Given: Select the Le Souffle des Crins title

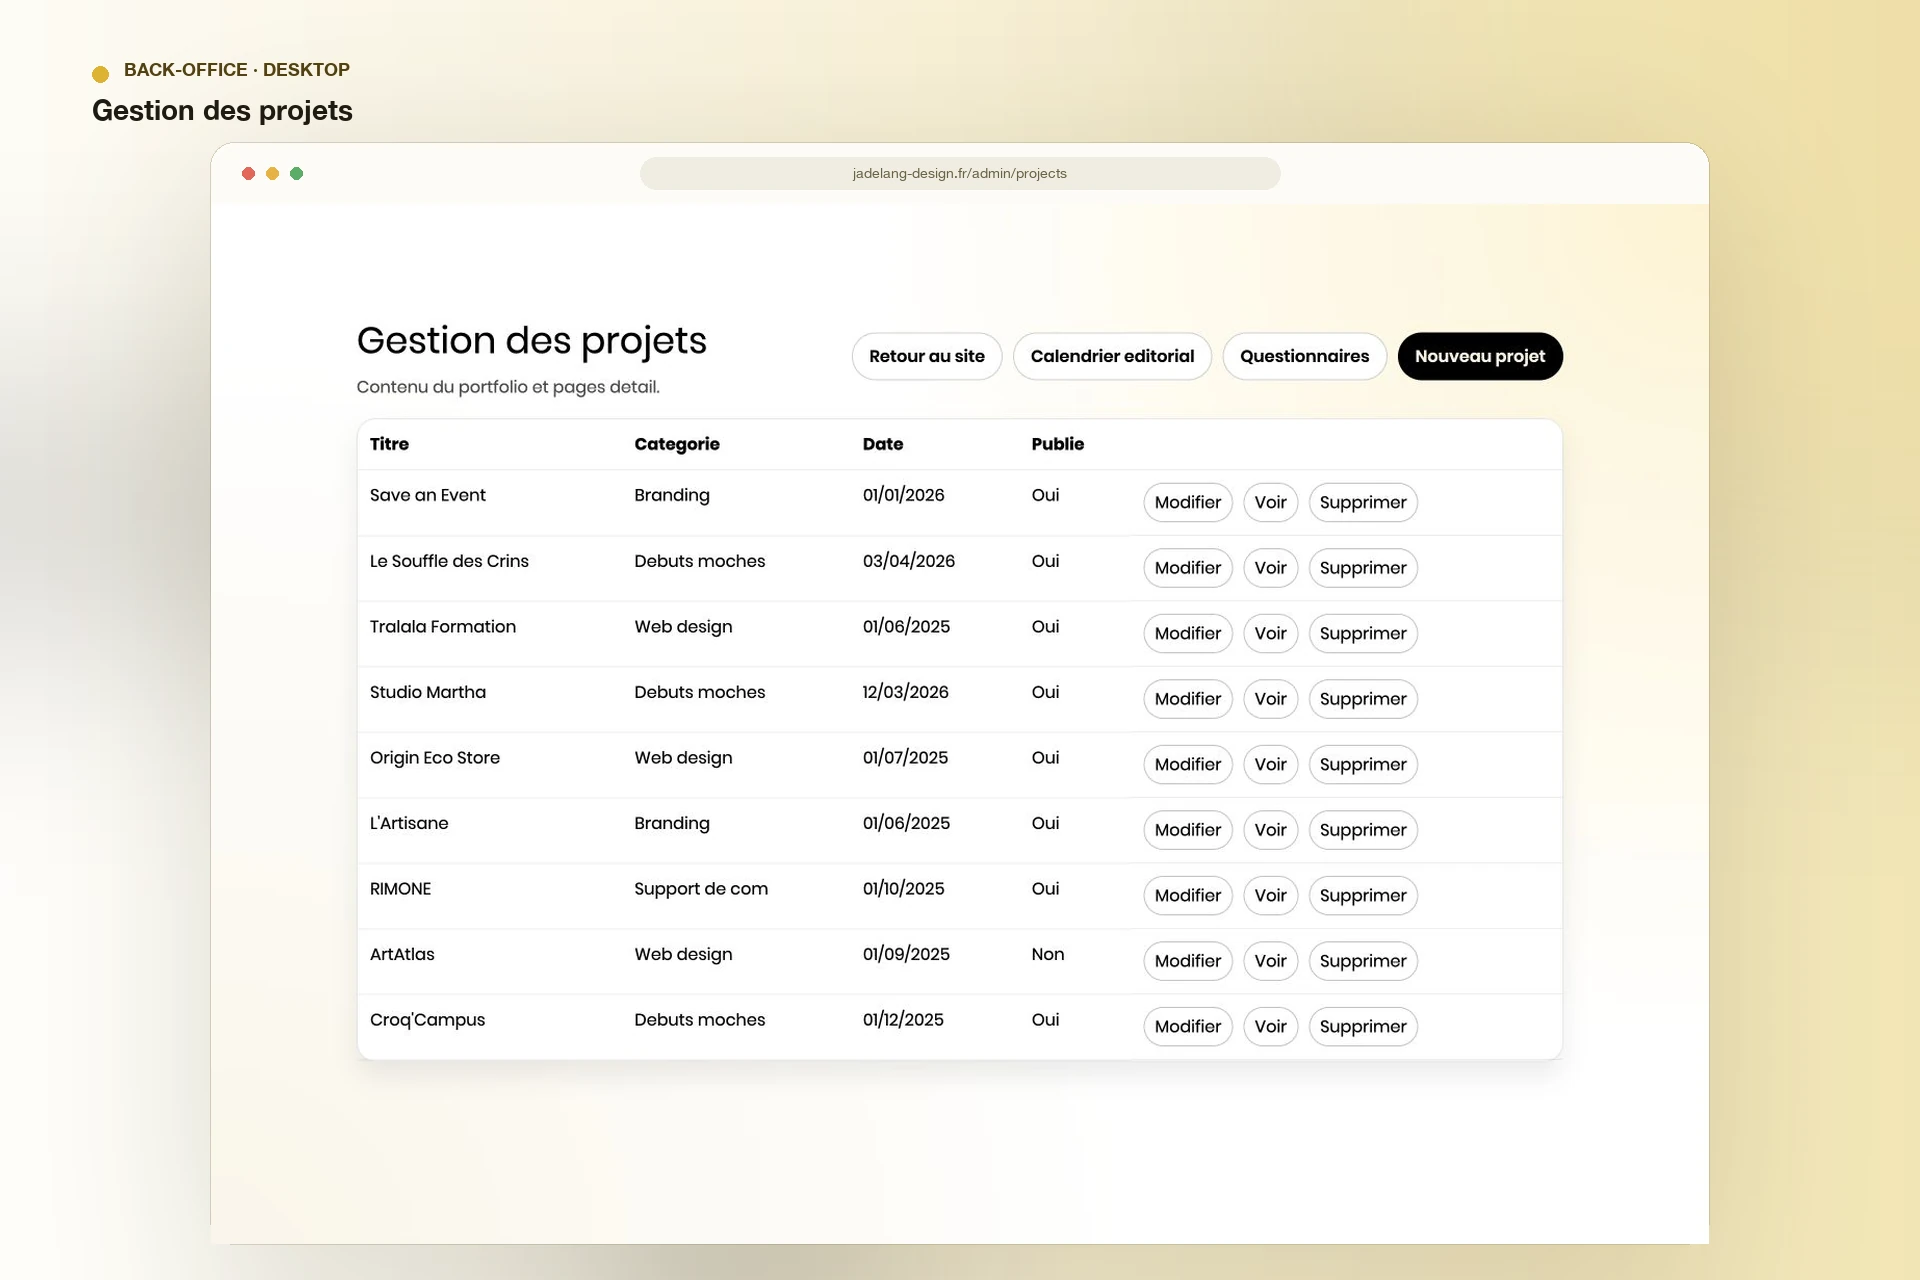Looking at the screenshot, I should (449, 561).
